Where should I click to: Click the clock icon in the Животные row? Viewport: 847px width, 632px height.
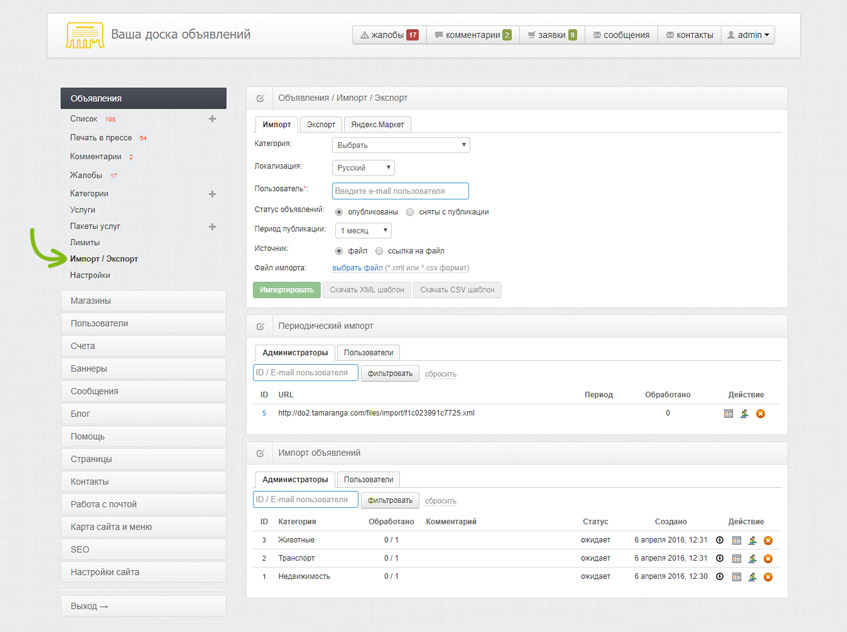click(x=720, y=540)
